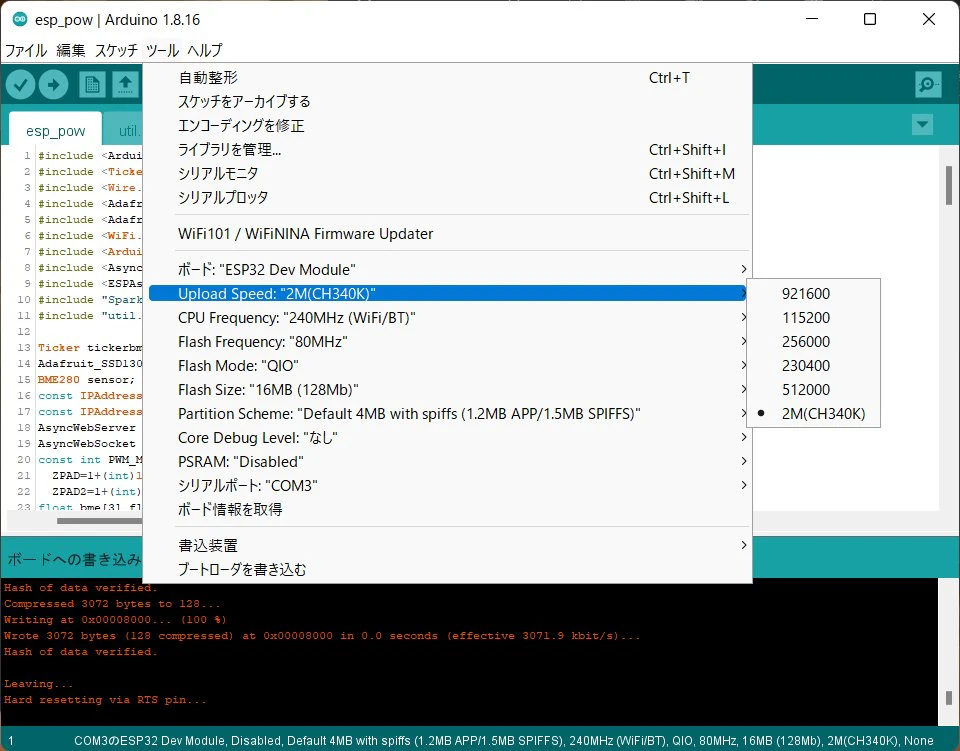Click the Open sketch up-arrow icon
The height and width of the screenshot is (751, 960).
[x=125, y=84]
